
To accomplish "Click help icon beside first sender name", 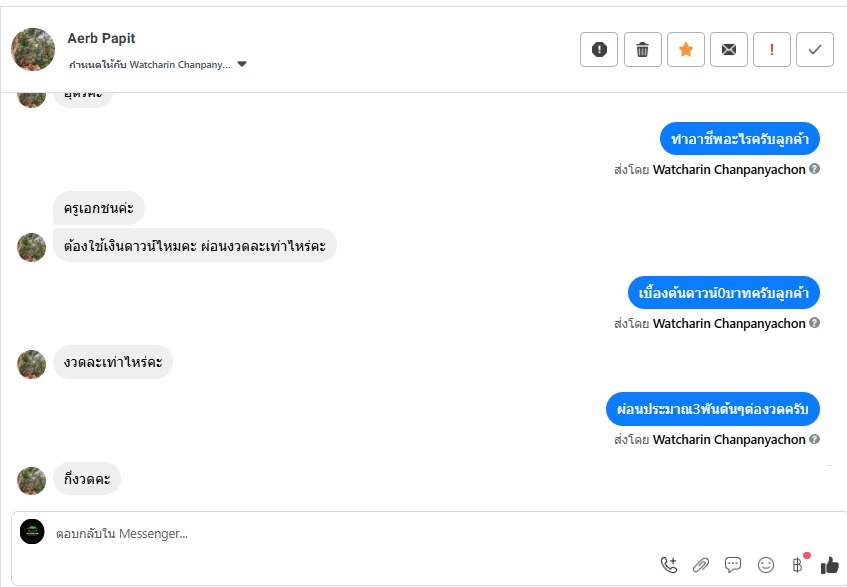I will (814, 169).
